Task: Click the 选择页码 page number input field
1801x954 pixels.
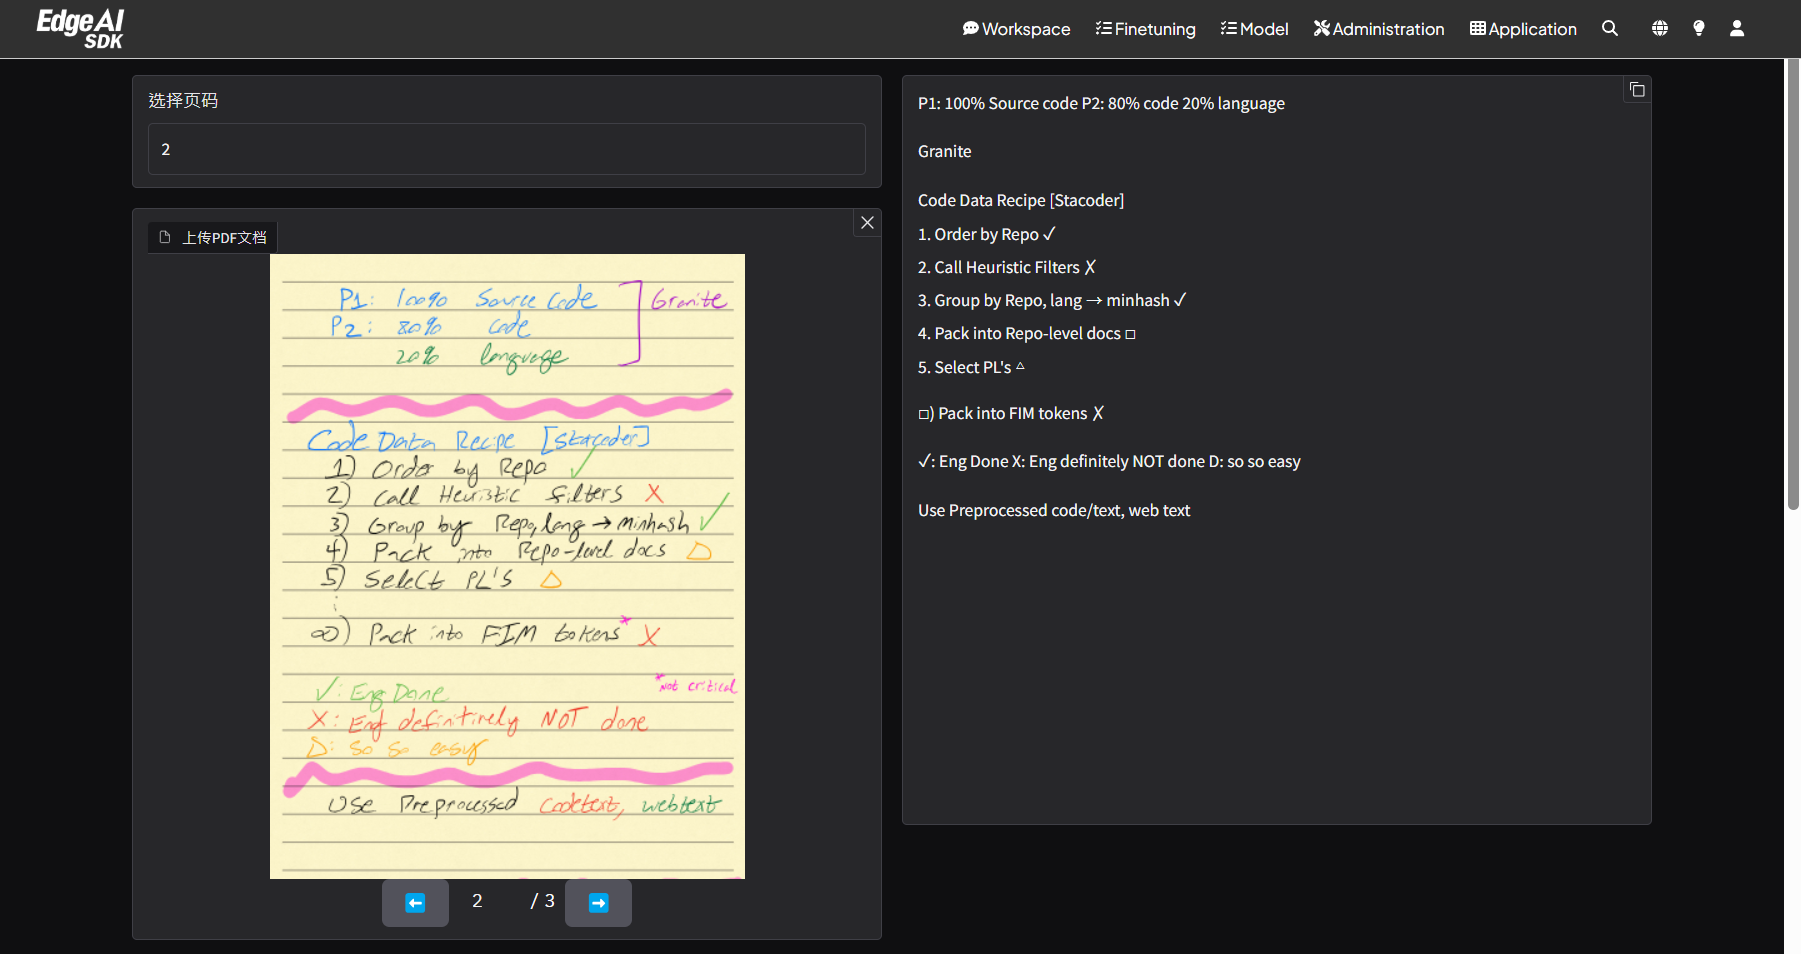Action: [506, 149]
